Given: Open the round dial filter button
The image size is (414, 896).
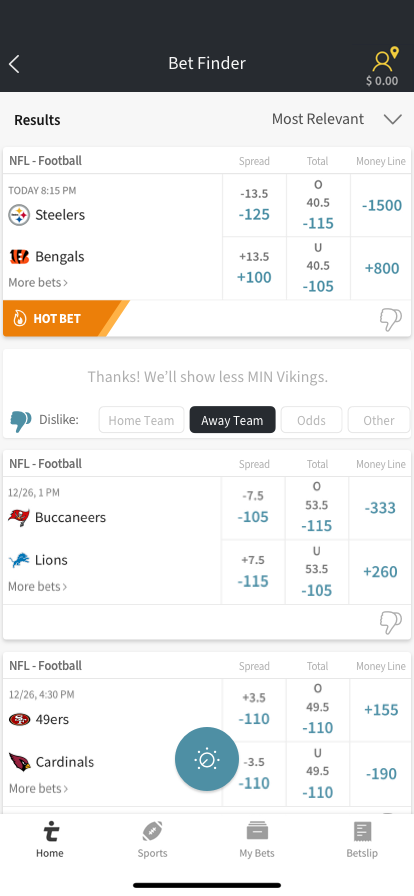Looking at the screenshot, I should 206,759.
